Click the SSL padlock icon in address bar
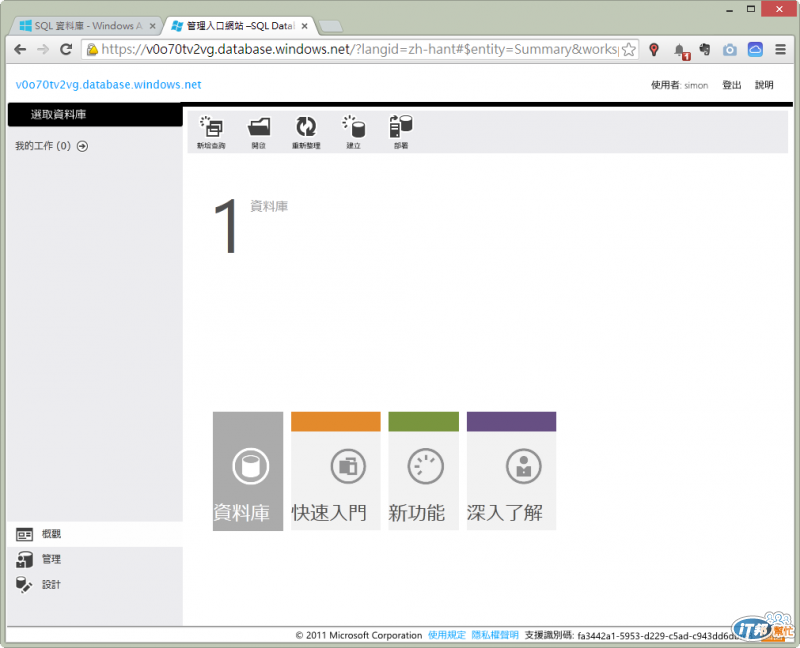 [92, 49]
